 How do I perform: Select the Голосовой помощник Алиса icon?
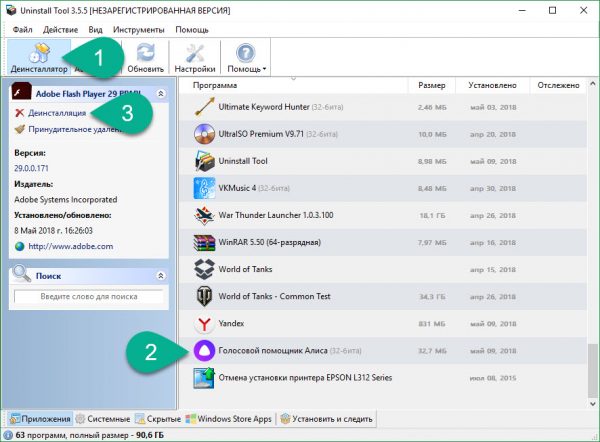click(204, 351)
